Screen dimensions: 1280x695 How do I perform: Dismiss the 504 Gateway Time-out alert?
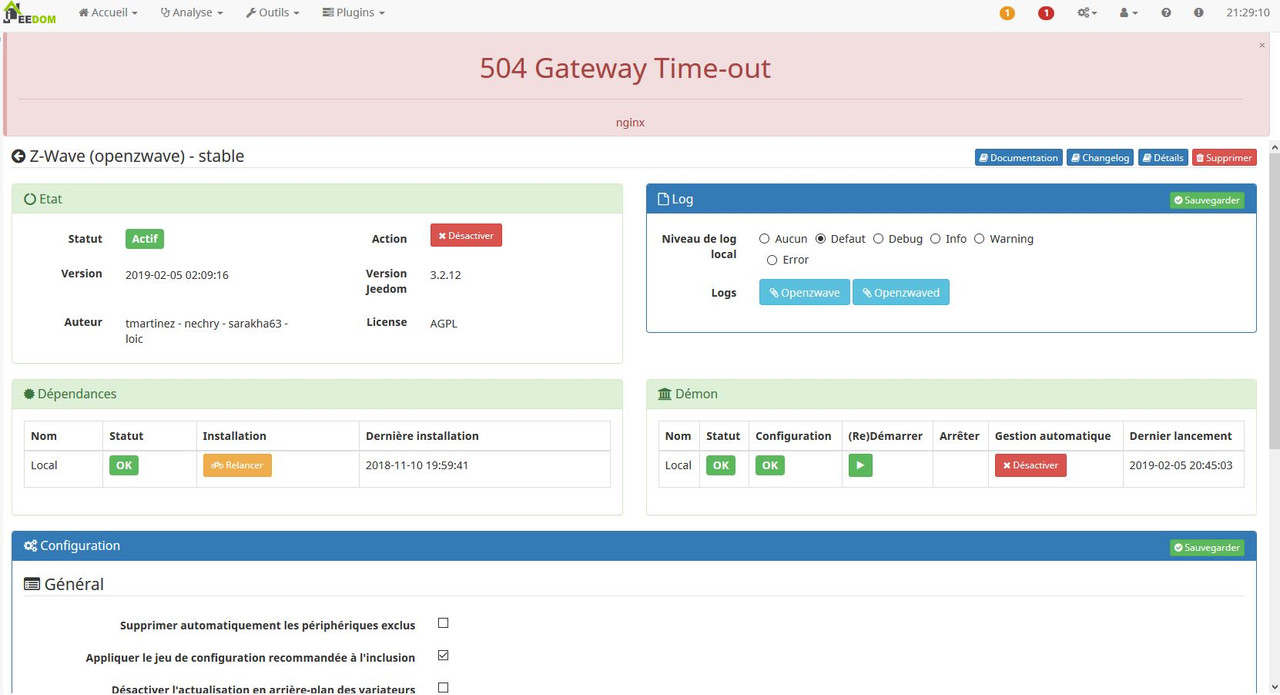click(x=1262, y=45)
